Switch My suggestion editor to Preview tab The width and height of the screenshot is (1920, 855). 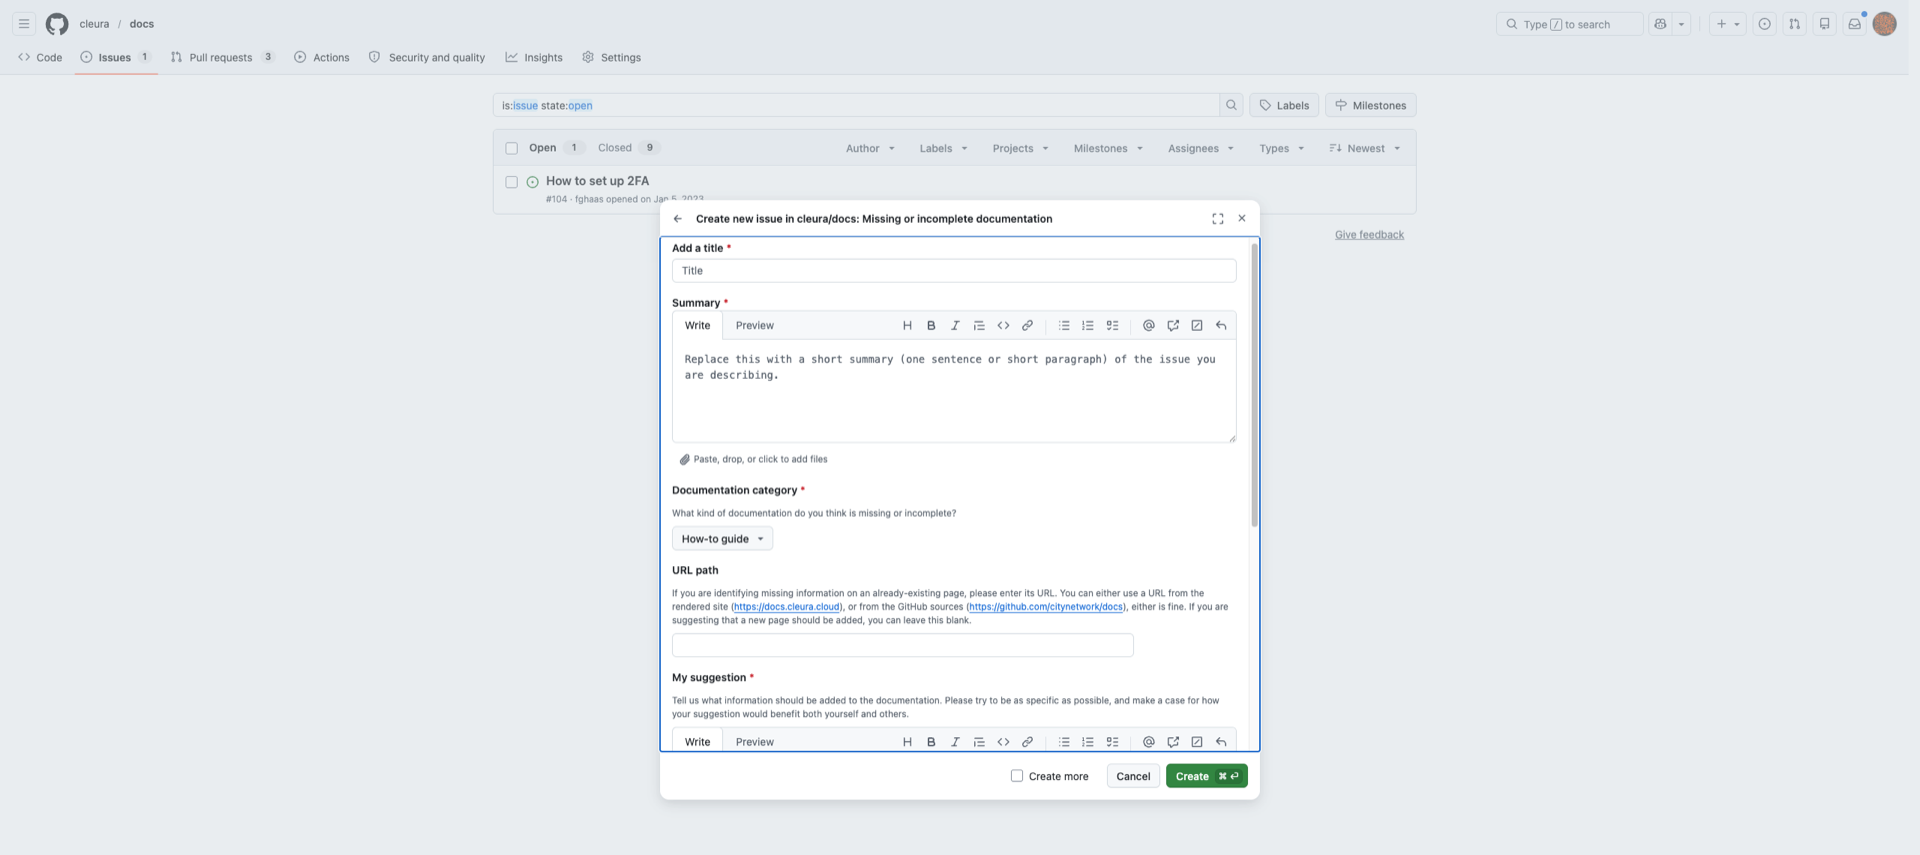(755, 742)
